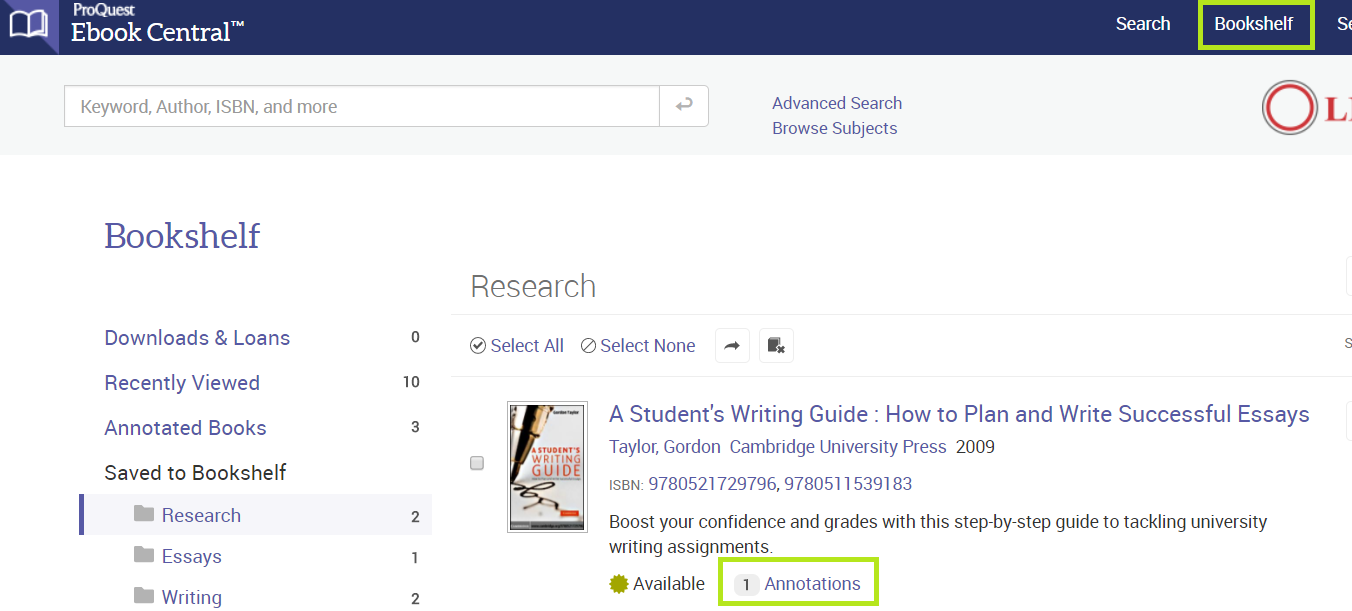
Task: Click the Research folder icon
Action: pos(144,514)
